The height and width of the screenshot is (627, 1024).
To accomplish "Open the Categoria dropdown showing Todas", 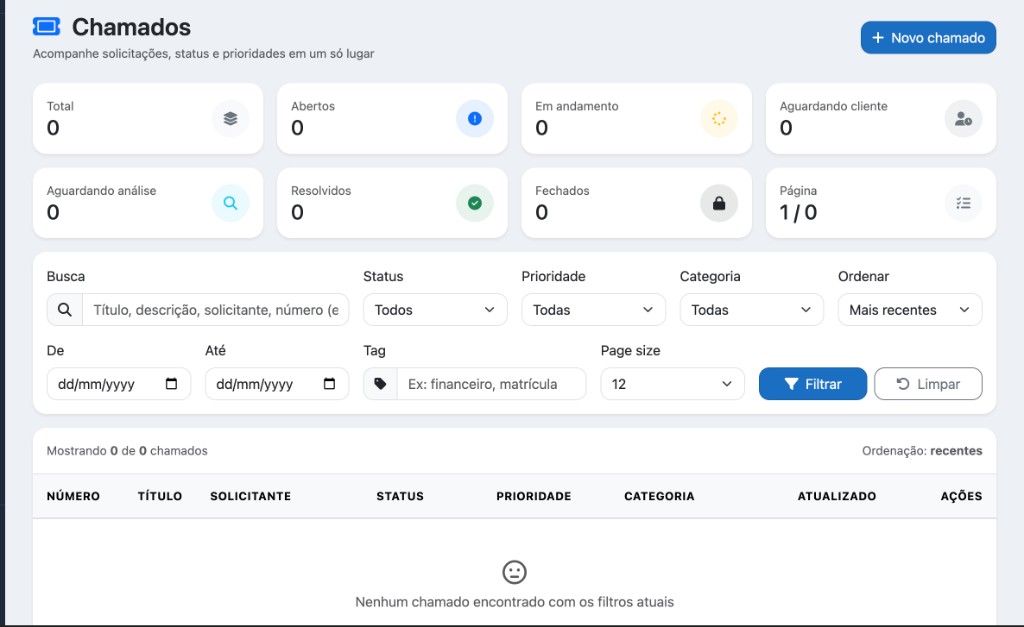I will coord(752,310).
